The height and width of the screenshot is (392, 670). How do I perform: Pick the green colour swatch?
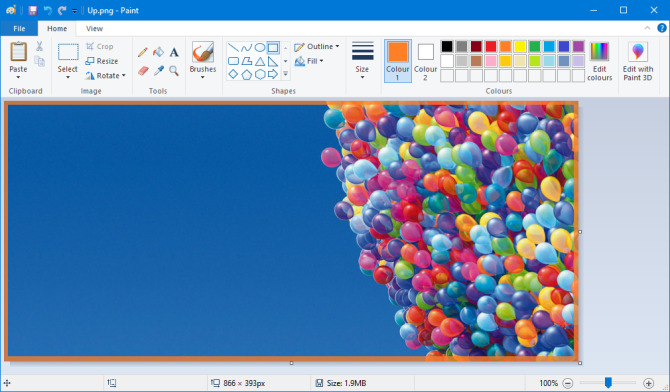535,46
